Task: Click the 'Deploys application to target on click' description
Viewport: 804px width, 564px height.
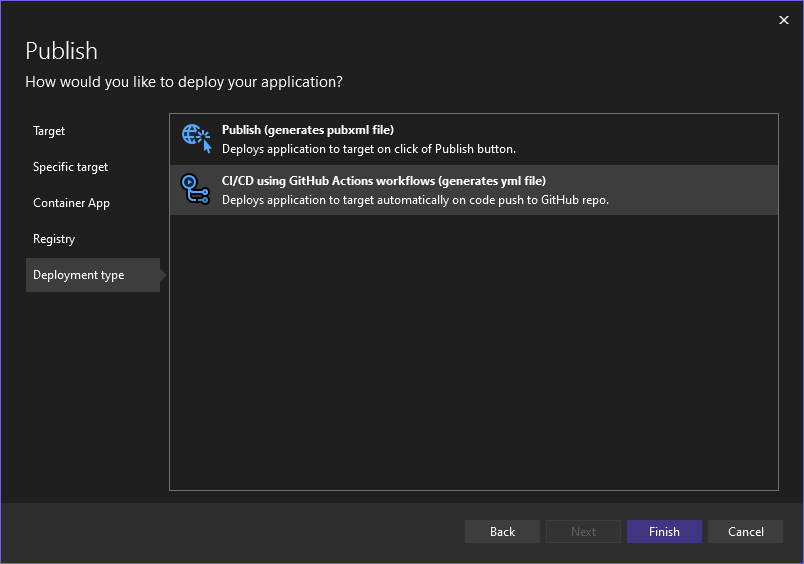Action: [x=369, y=149]
